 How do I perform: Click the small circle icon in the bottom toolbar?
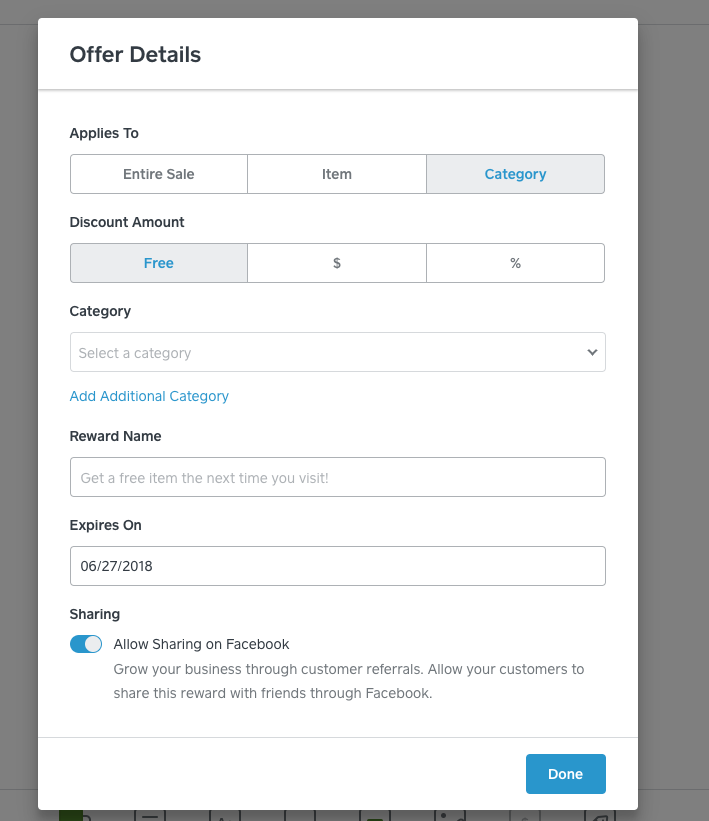pyautogui.click(x=524, y=815)
